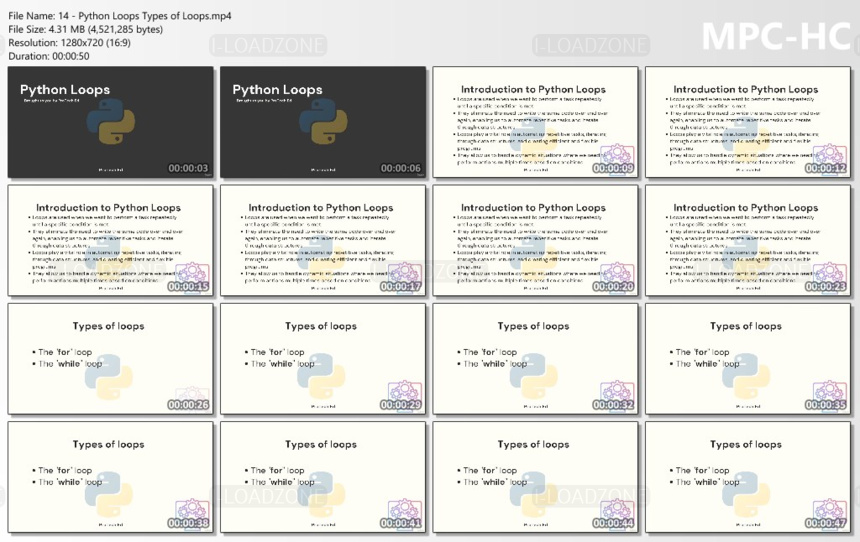Viewport: 860px width, 542px height.
Task: Select the Types of loops frame at 00:00:32
Action: click(535, 359)
